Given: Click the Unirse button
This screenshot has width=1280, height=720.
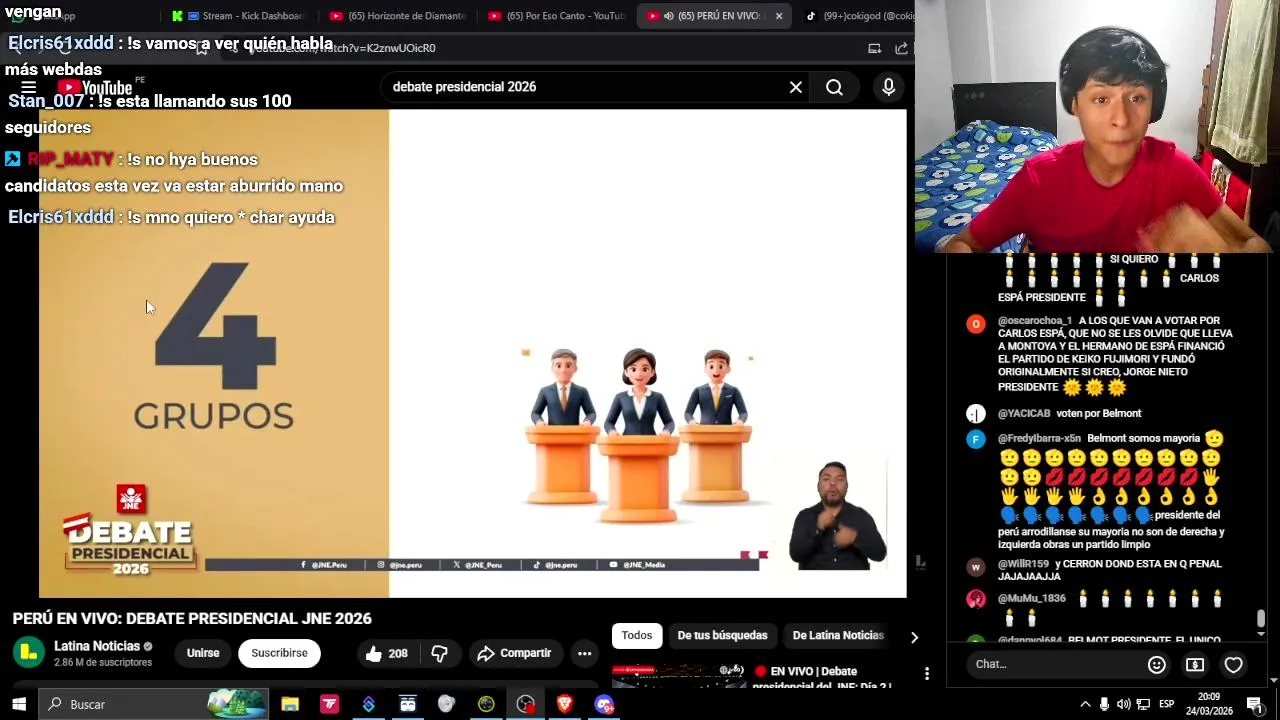Looking at the screenshot, I should point(203,653).
